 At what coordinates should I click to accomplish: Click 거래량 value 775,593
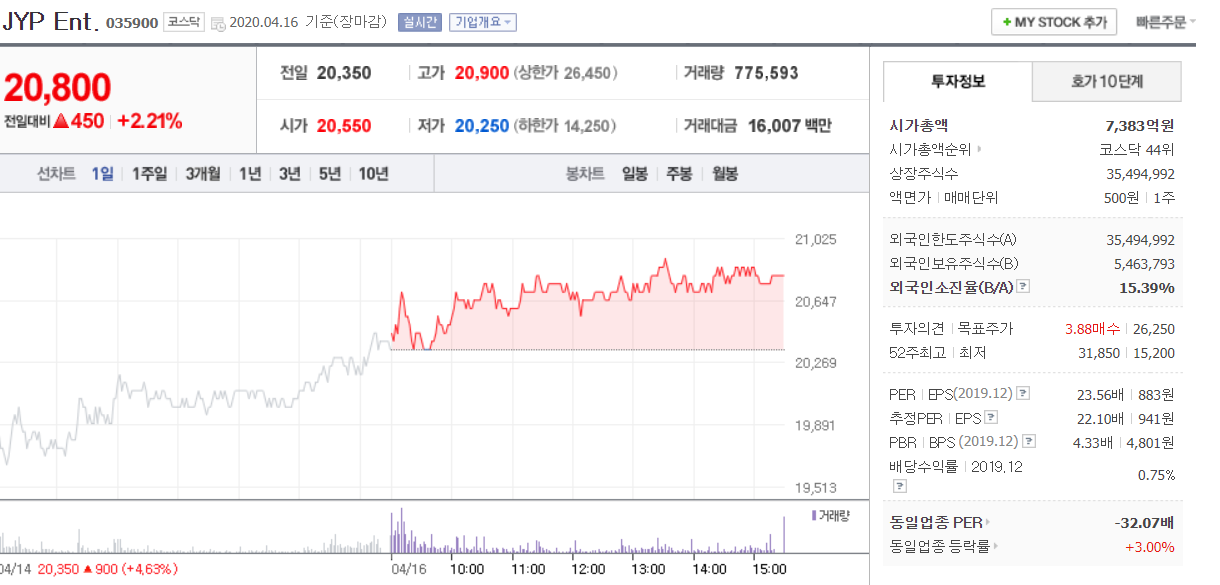pyautogui.click(x=766, y=73)
